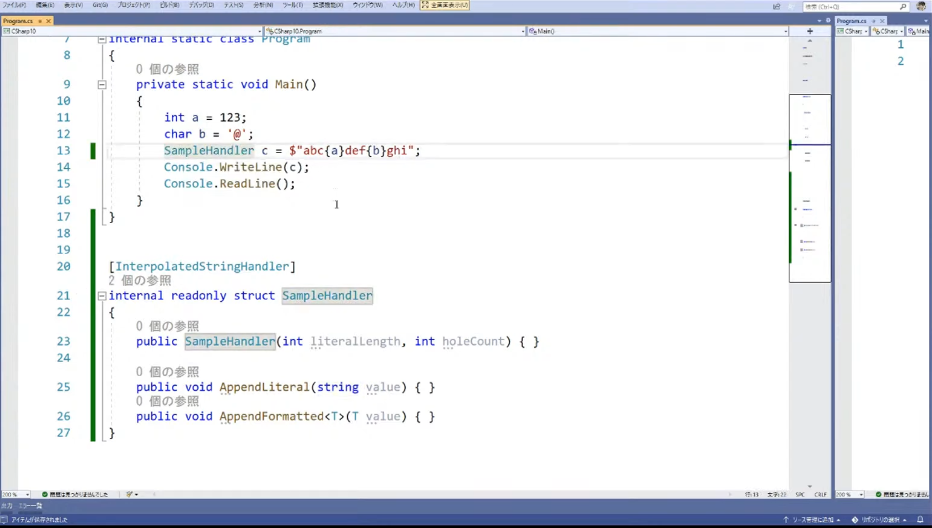Collapse the Program class outline
The image size is (932, 528).
[102, 39]
